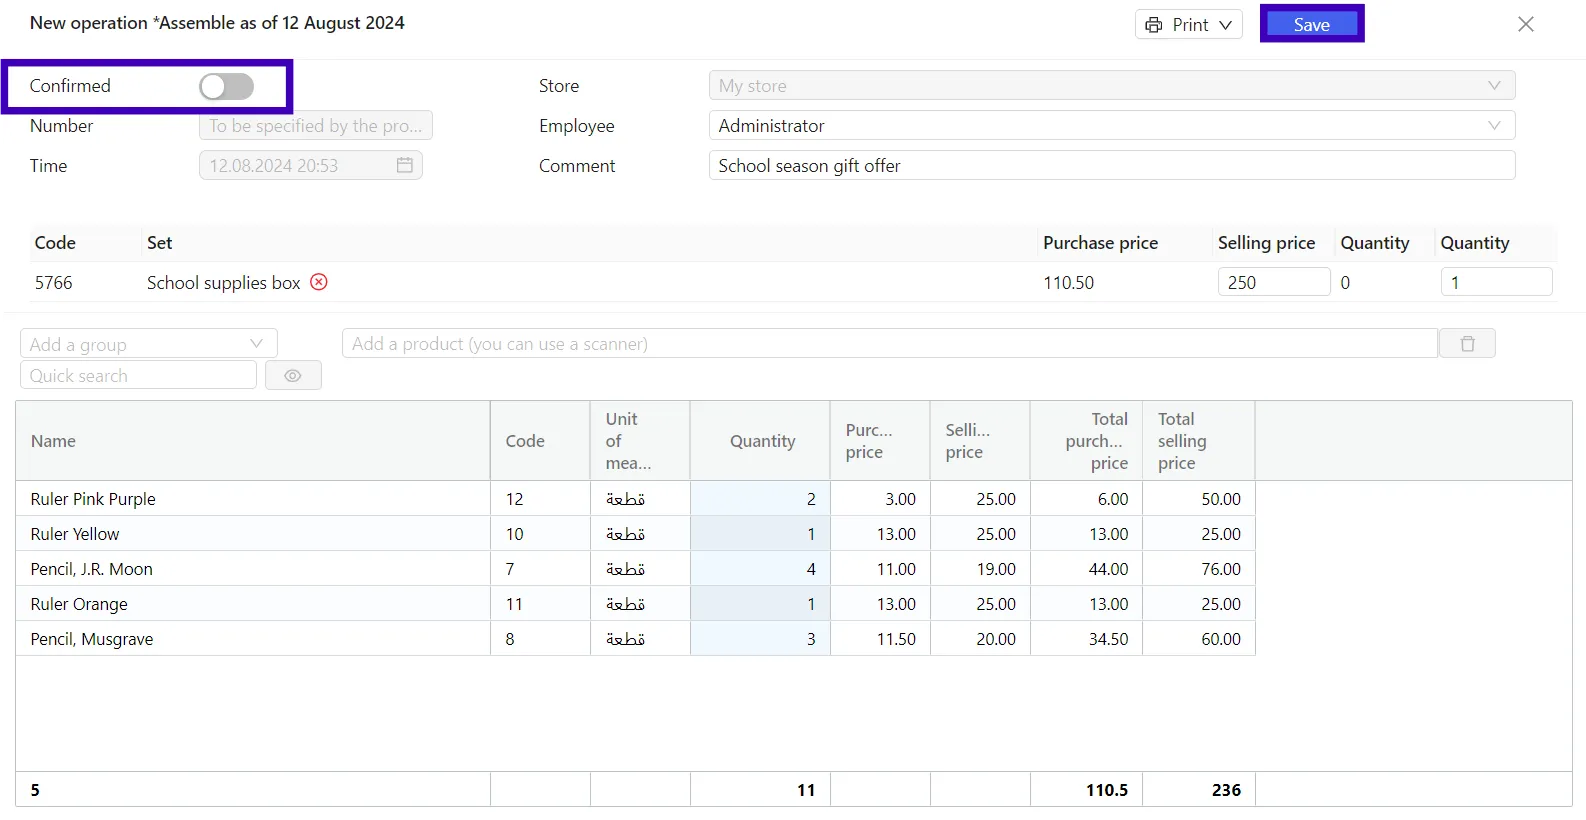The height and width of the screenshot is (820, 1586).
Task: Click the Time field showing 12.08.2024 20:53
Action: point(310,166)
